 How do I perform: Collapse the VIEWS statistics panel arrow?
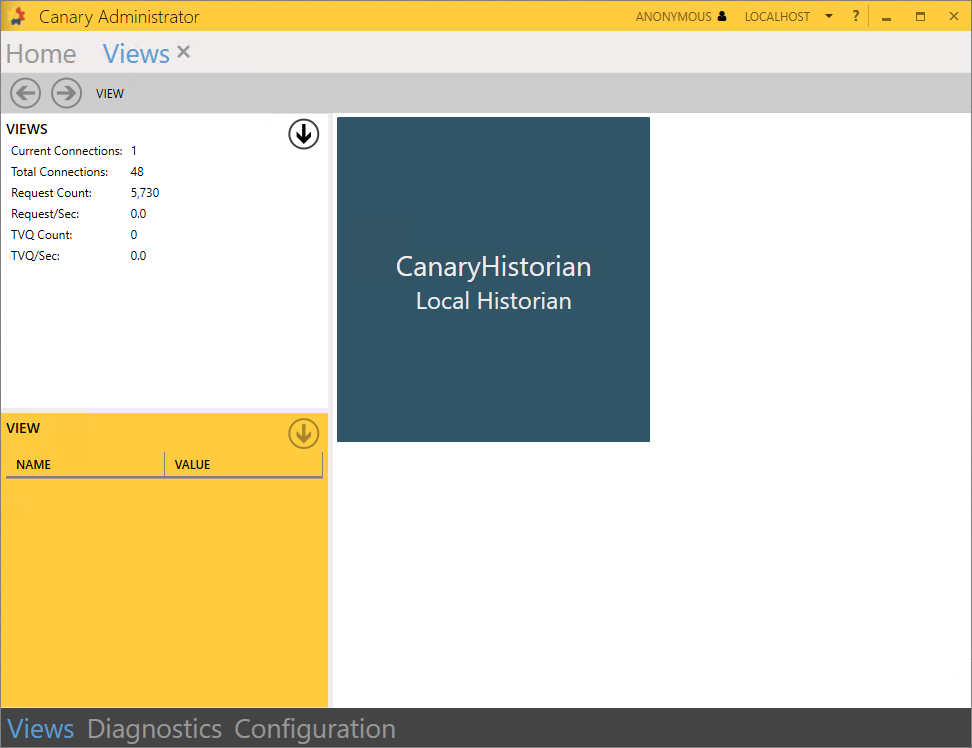coord(303,134)
